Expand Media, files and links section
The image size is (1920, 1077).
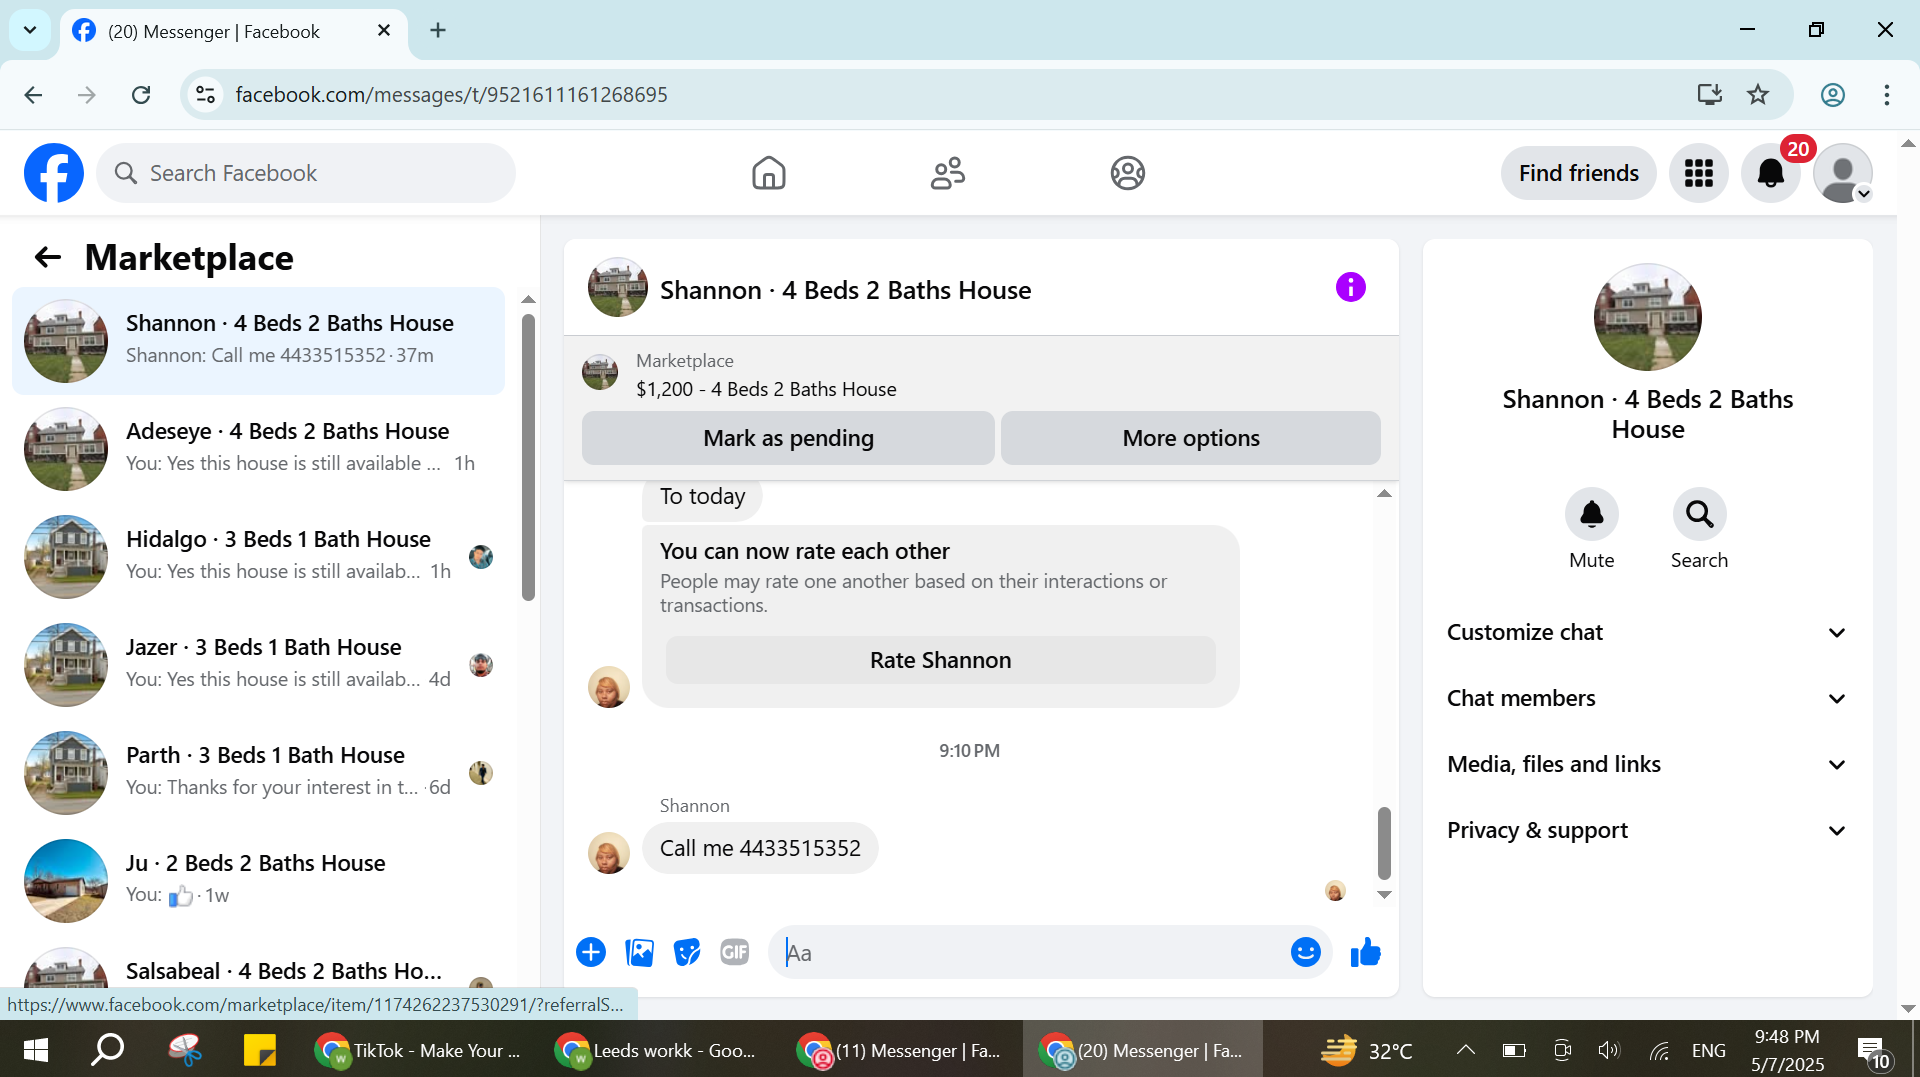[x=1647, y=764]
